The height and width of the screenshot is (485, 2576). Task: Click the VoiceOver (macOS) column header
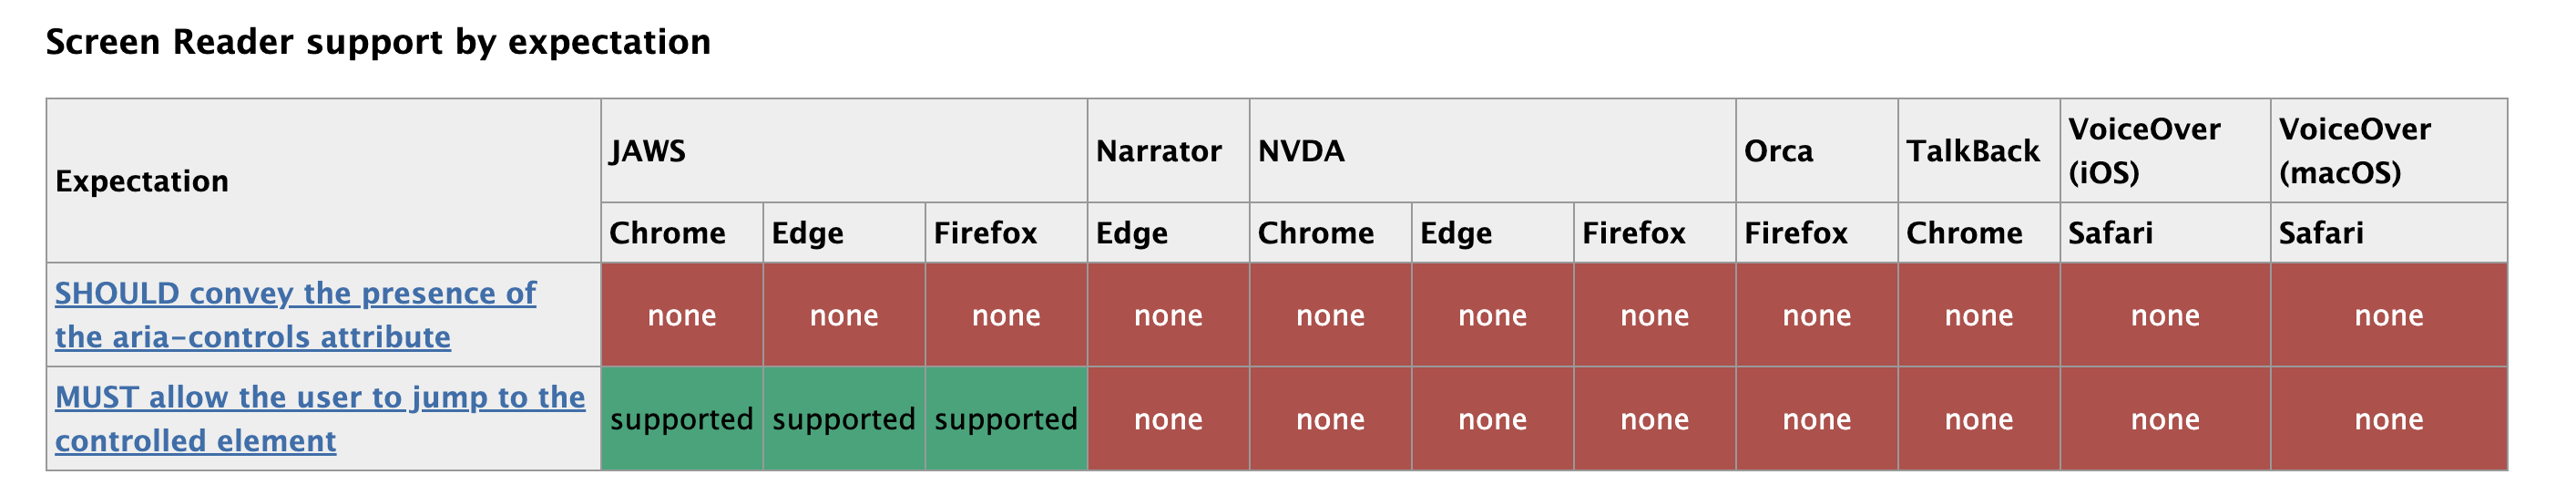pos(2354,151)
